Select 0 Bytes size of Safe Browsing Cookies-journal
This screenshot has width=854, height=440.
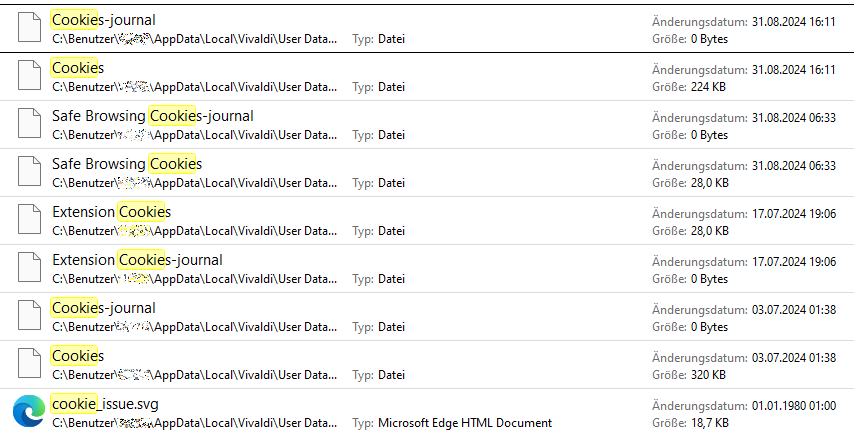click(709, 135)
